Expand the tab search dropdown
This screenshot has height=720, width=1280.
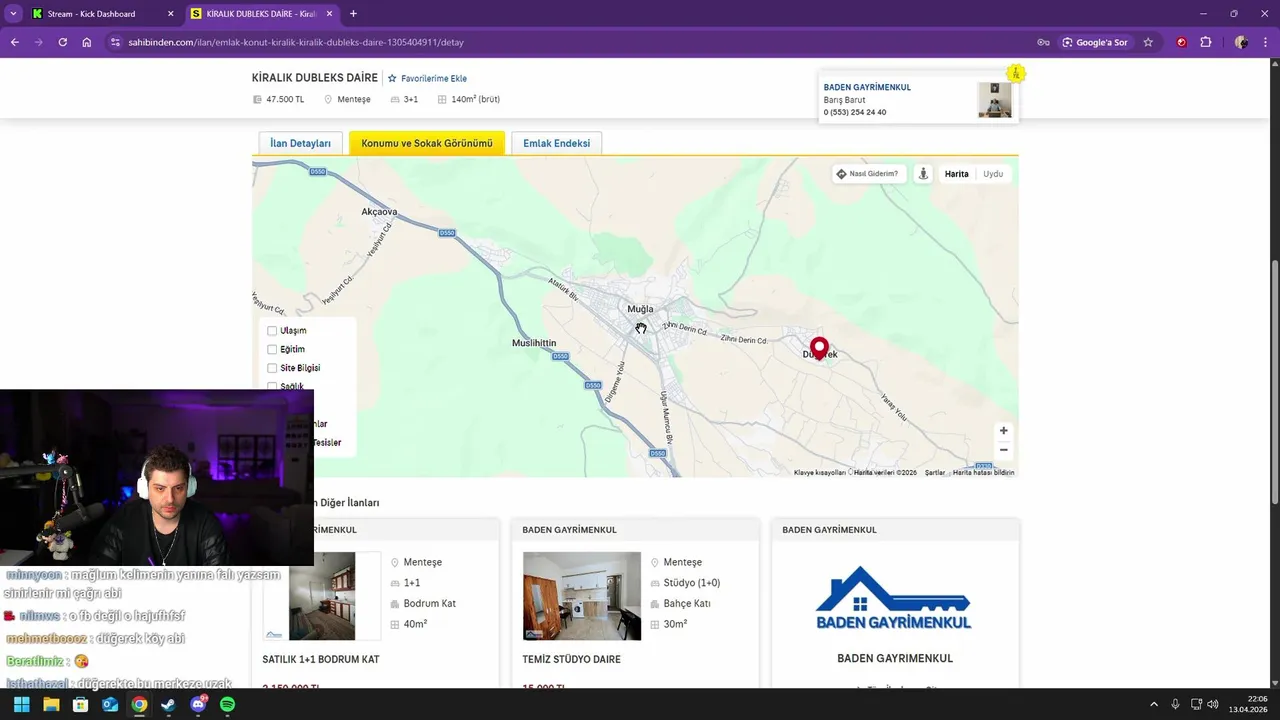click(x=13, y=14)
